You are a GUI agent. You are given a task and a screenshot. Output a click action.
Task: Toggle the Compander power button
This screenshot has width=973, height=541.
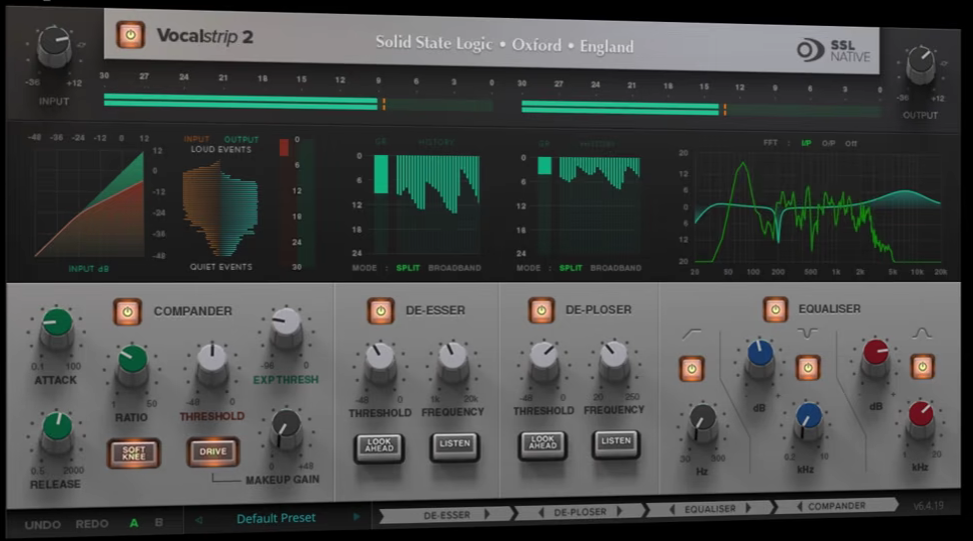(x=127, y=311)
